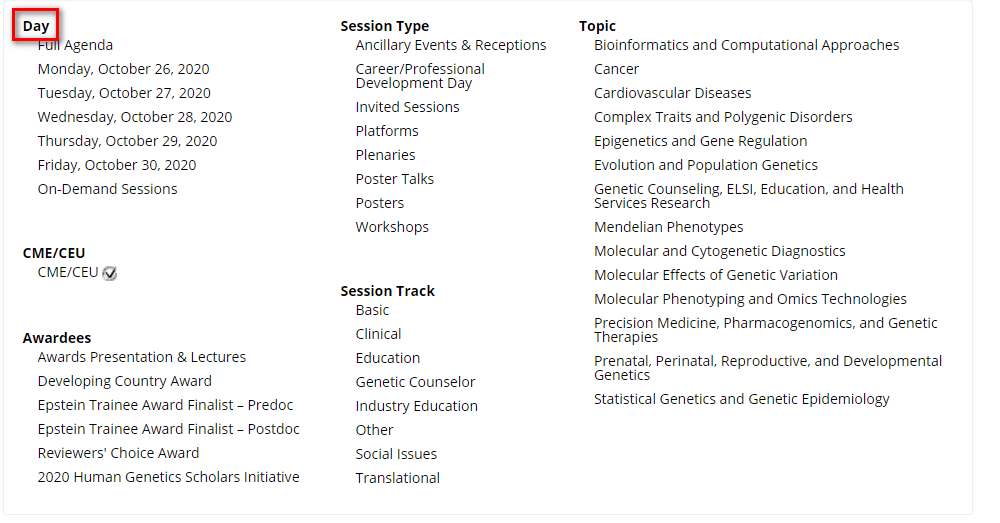Image resolution: width=1000 pixels, height=523 pixels.
Task: Select Monday, October 26, 2020
Action: (123, 69)
